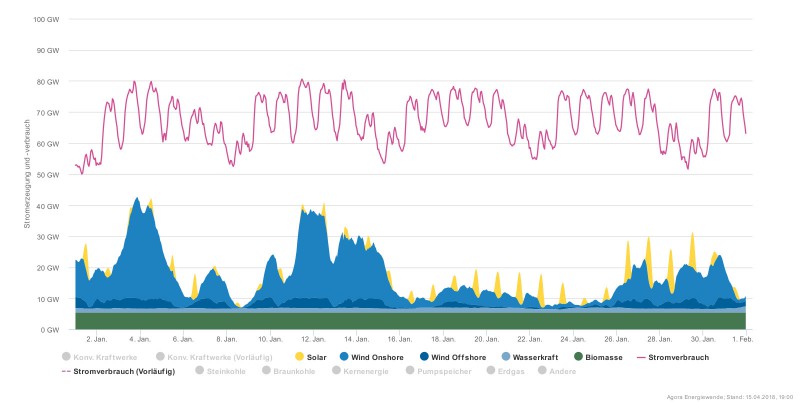800x402 pixels.
Task: Show the Kernenergie series in chart
Action: point(337,371)
